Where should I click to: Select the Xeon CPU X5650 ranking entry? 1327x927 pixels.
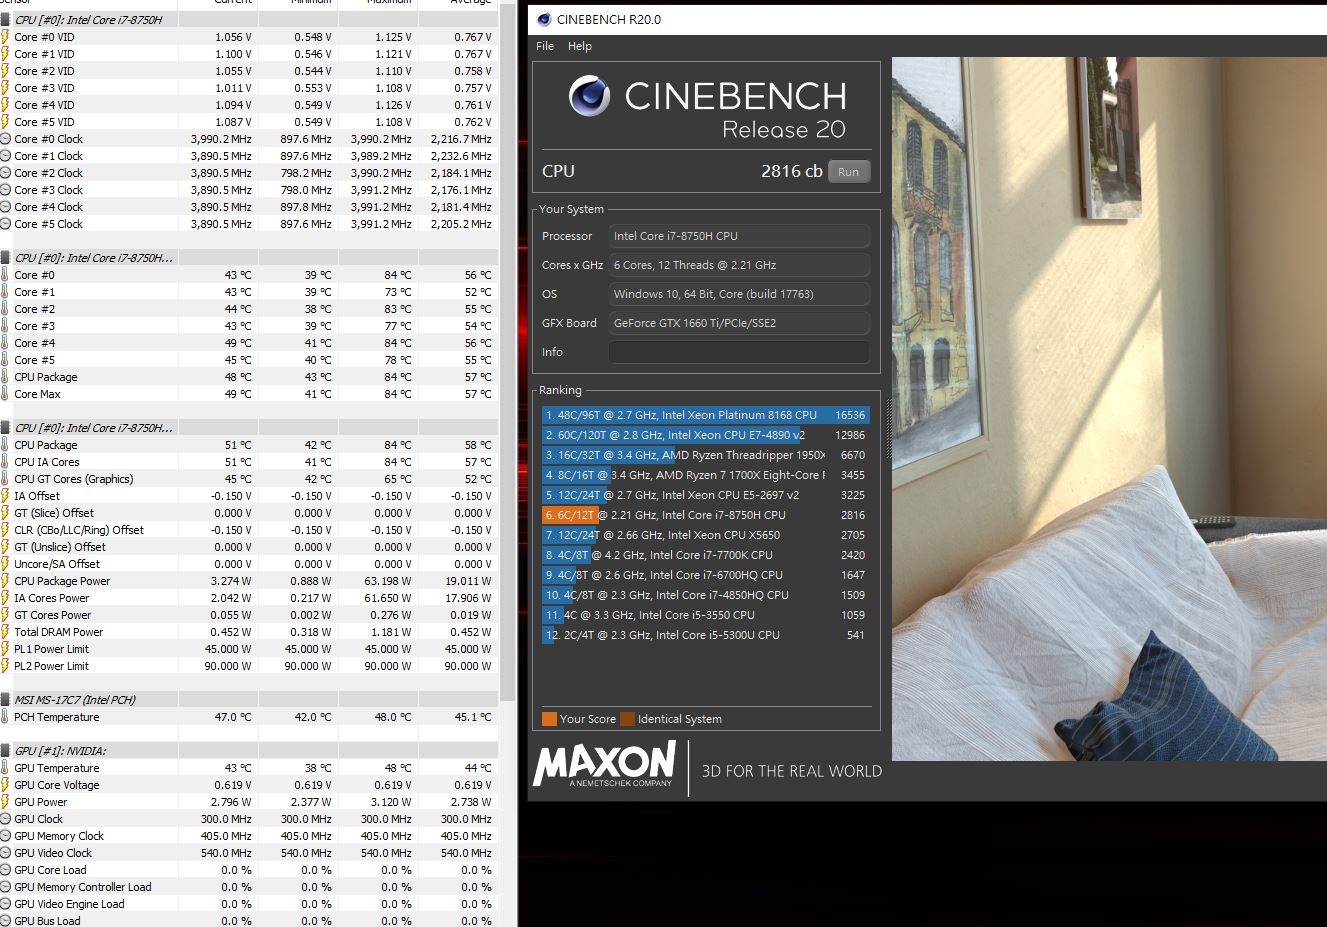[x=705, y=535]
